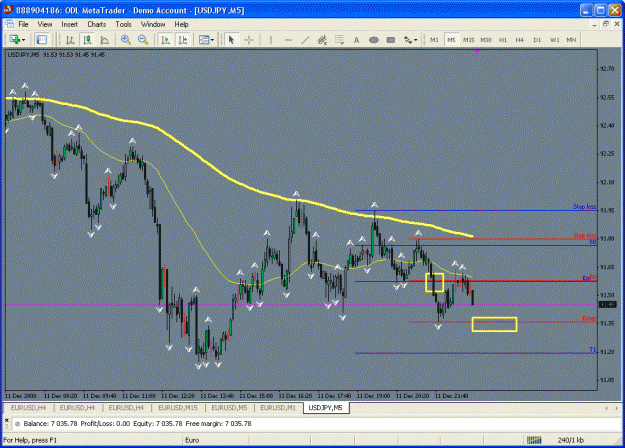Click the Euro profile status field
The width and height of the screenshot is (625, 448).
192,440
